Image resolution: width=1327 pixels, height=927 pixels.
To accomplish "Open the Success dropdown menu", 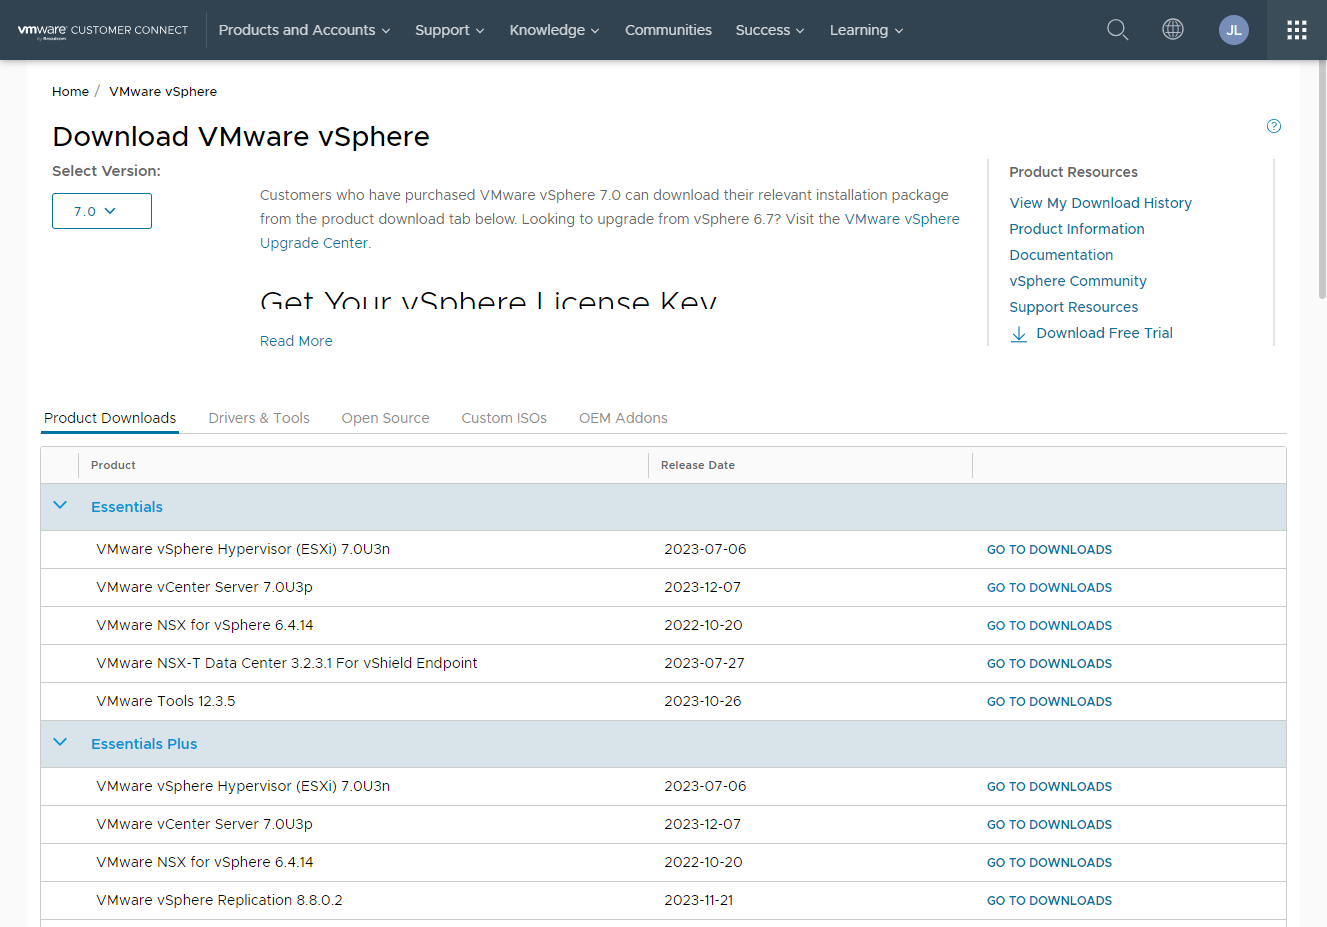I will coord(770,30).
